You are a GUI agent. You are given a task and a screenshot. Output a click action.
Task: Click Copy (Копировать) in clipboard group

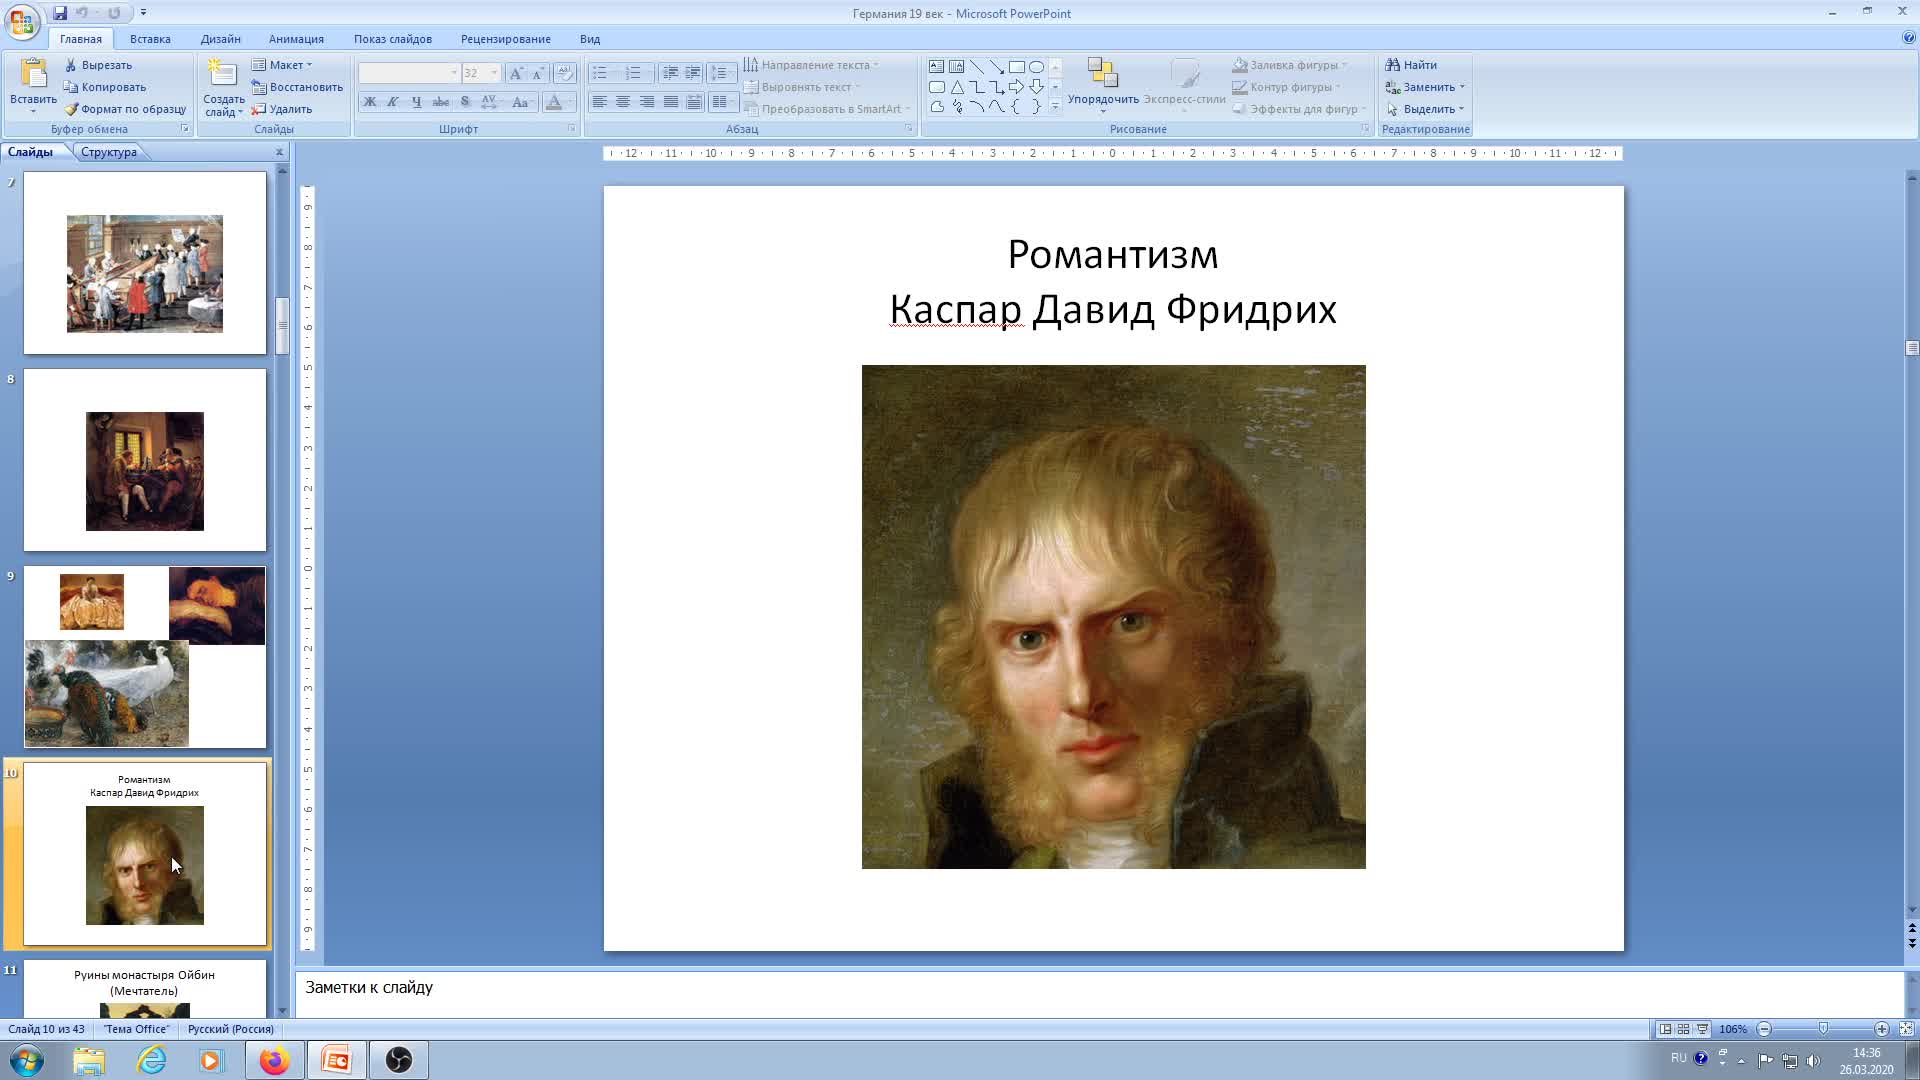point(105,87)
